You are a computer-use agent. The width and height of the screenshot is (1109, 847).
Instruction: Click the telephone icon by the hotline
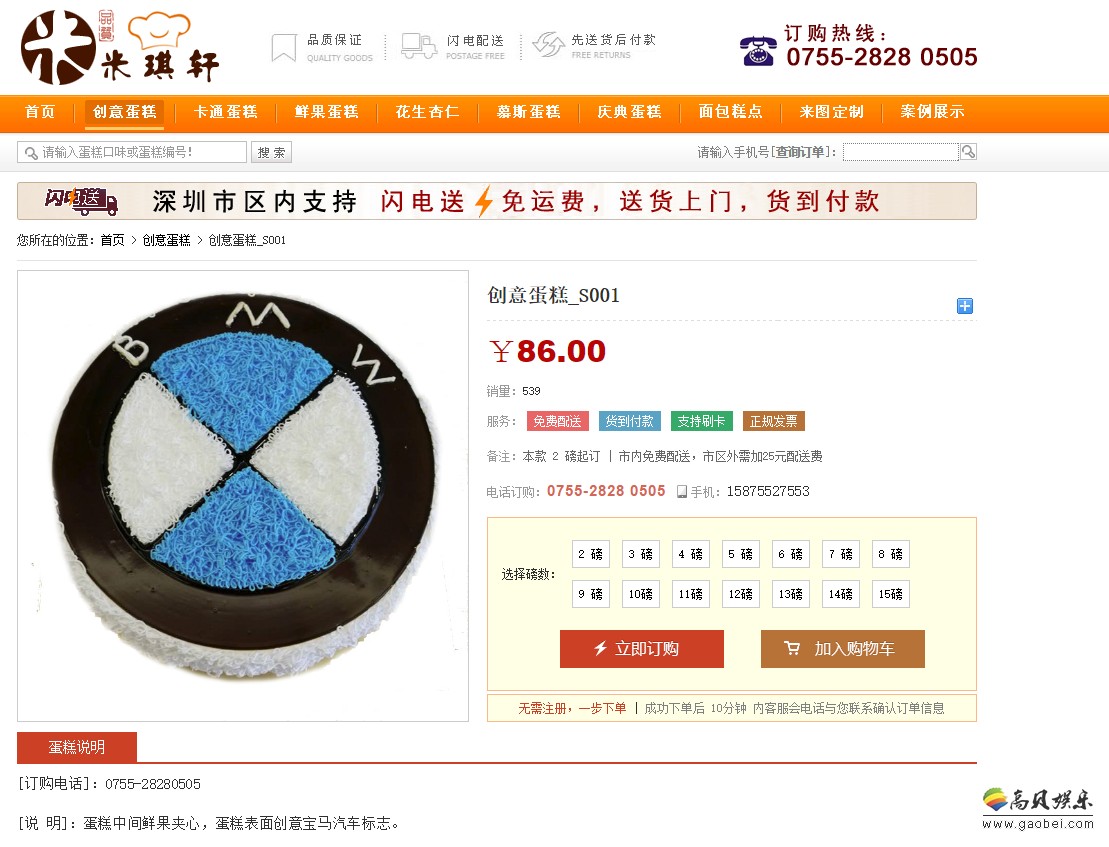click(x=758, y=51)
